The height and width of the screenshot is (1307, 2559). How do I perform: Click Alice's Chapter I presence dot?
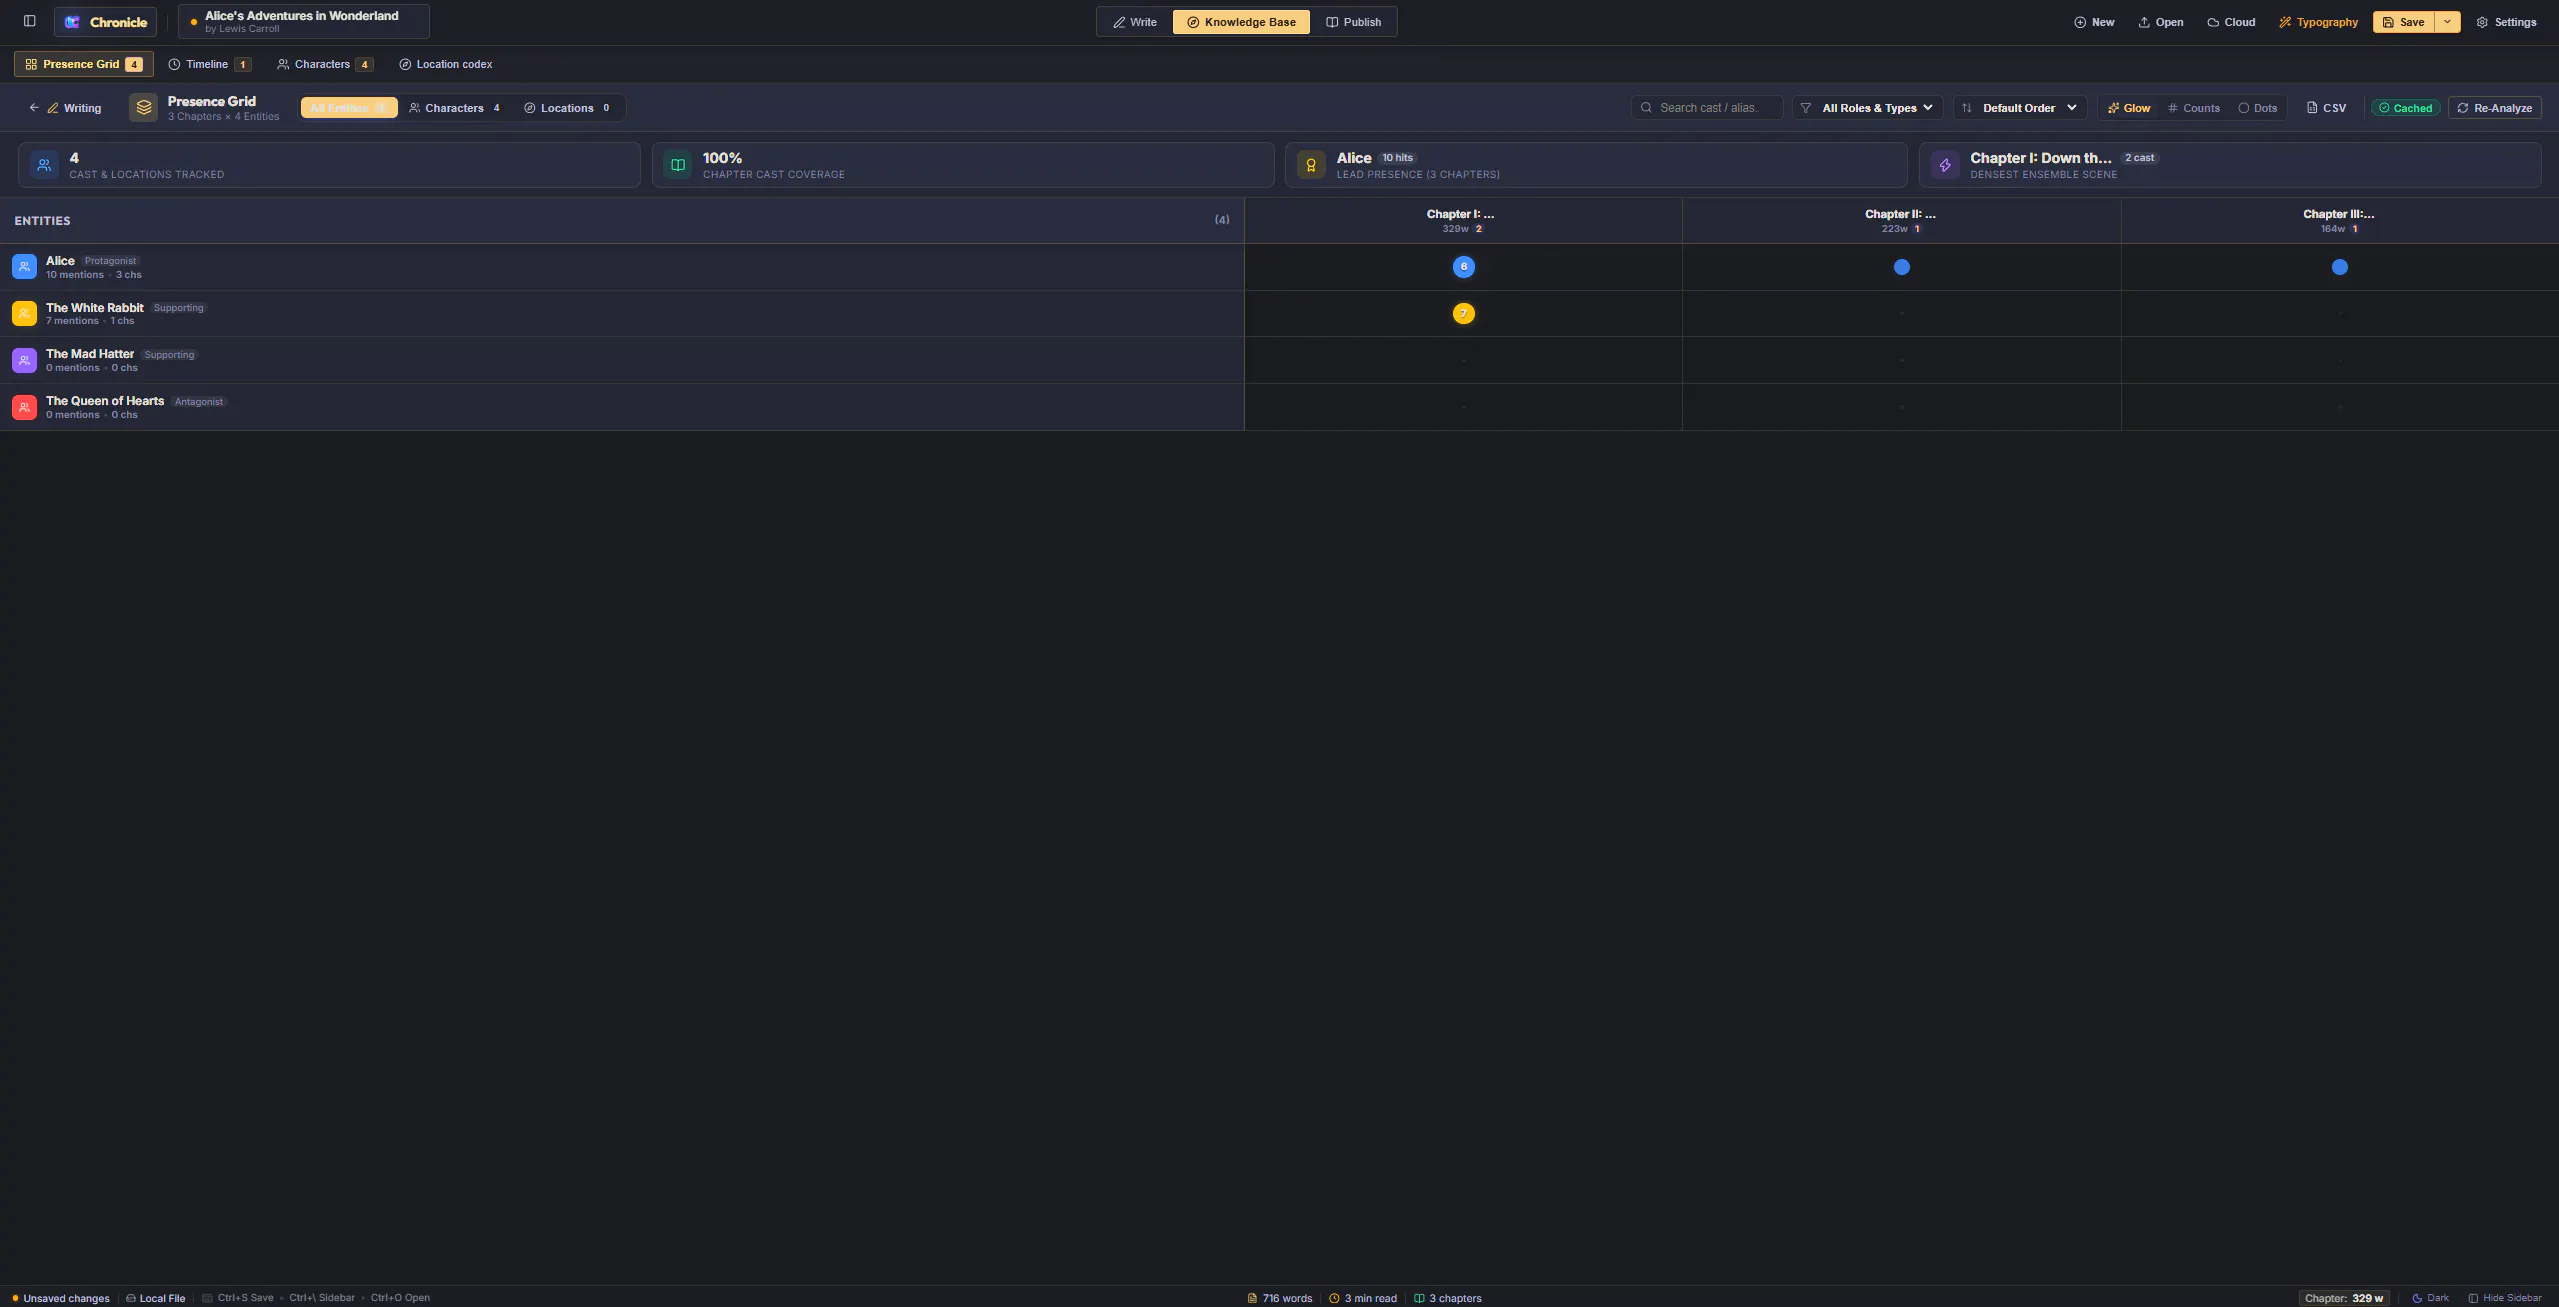[1463, 267]
